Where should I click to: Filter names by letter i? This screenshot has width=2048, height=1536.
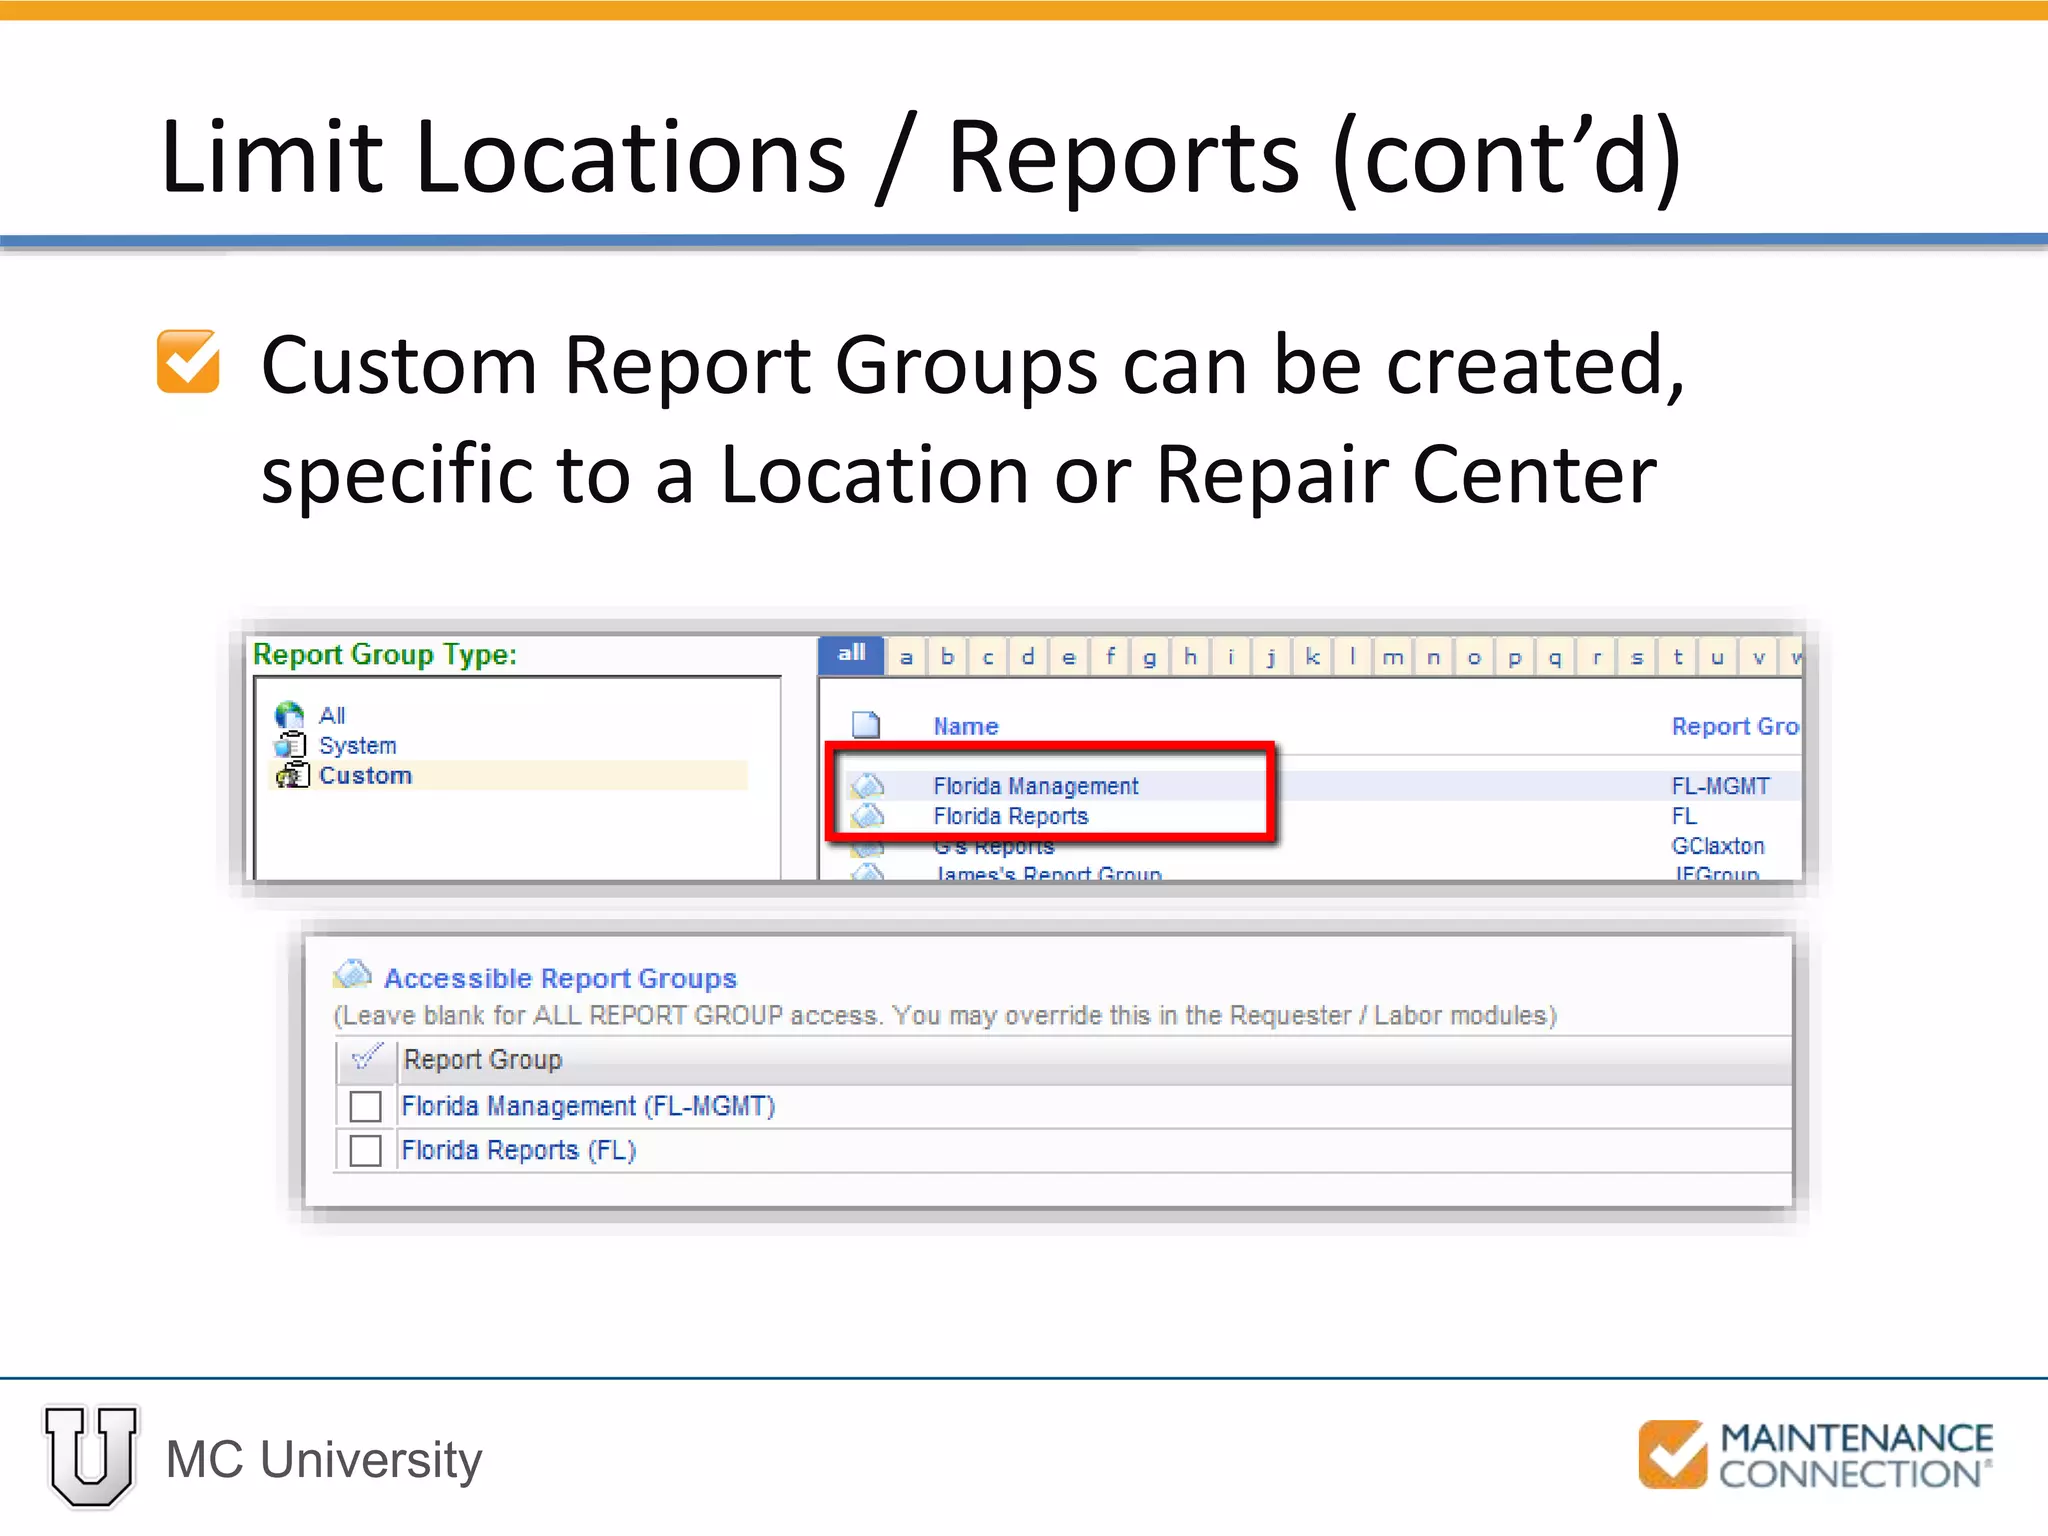coord(1231,657)
